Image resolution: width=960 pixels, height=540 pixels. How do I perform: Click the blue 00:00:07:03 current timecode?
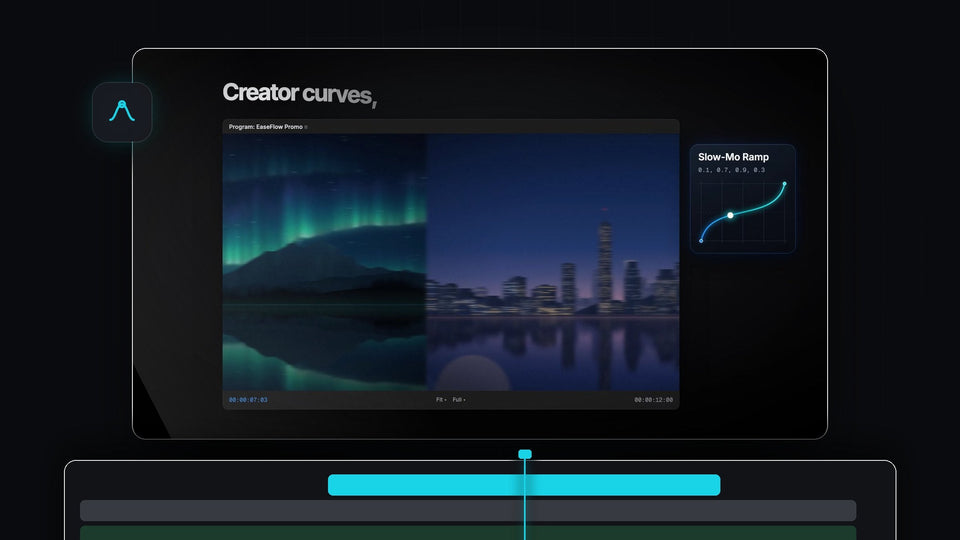coord(248,400)
